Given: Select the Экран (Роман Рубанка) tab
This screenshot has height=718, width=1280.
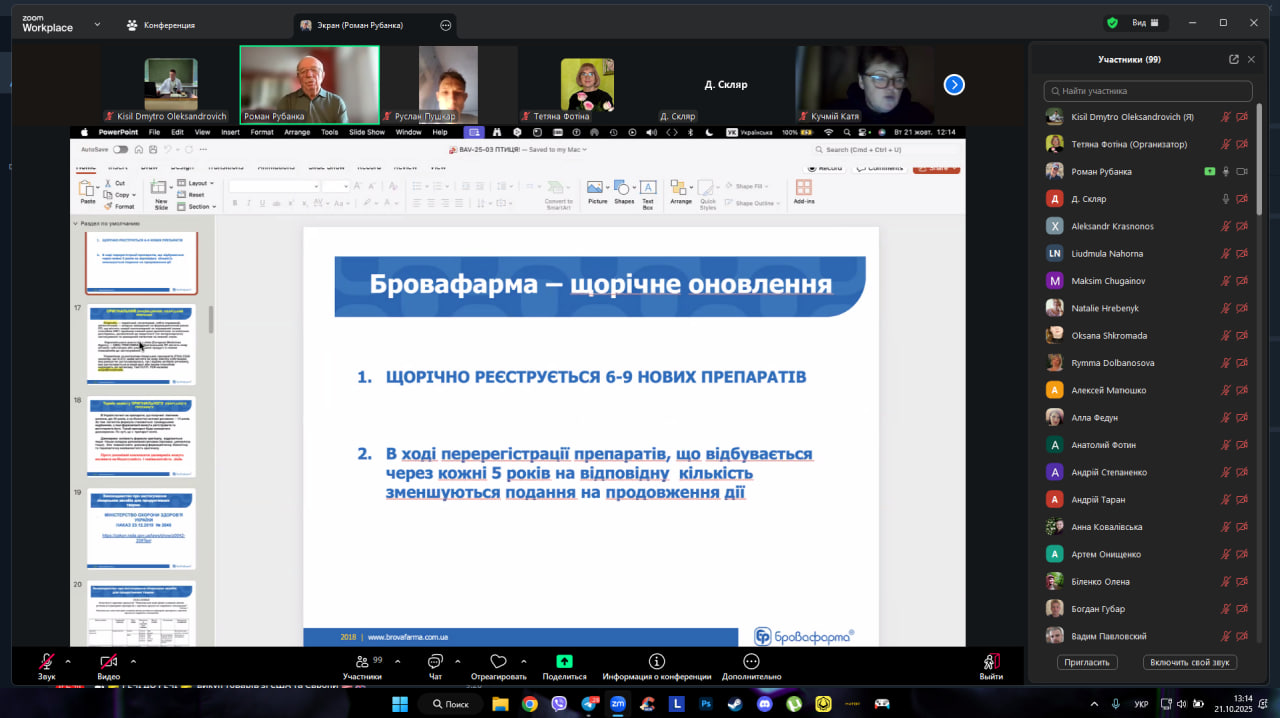Looking at the screenshot, I should click(350, 25).
